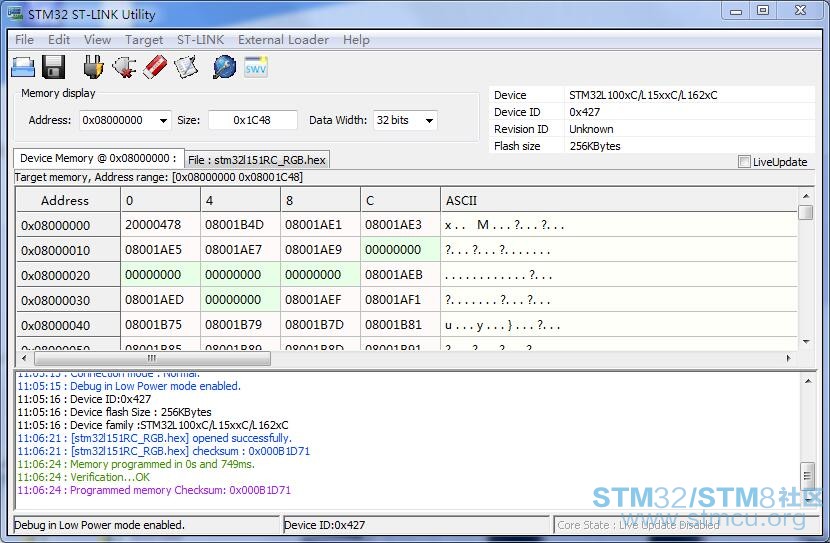
Task: Launch Program and Verify via the notepad icon
Action: click(186, 67)
